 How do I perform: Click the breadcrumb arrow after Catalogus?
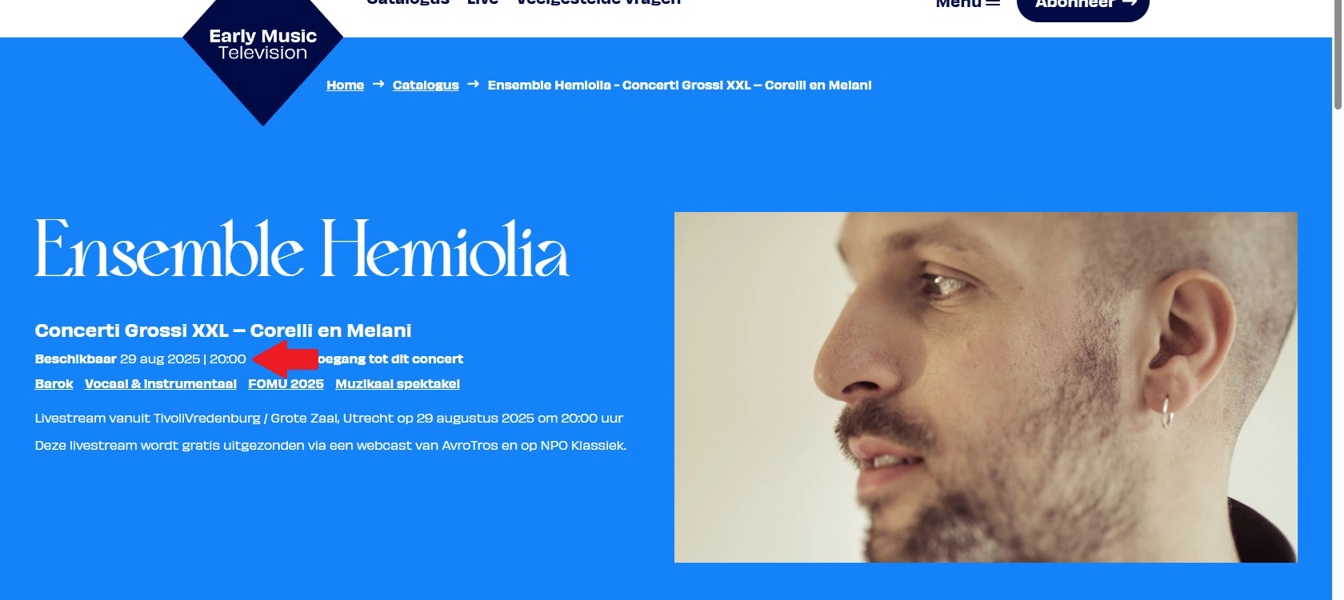(x=473, y=84)
